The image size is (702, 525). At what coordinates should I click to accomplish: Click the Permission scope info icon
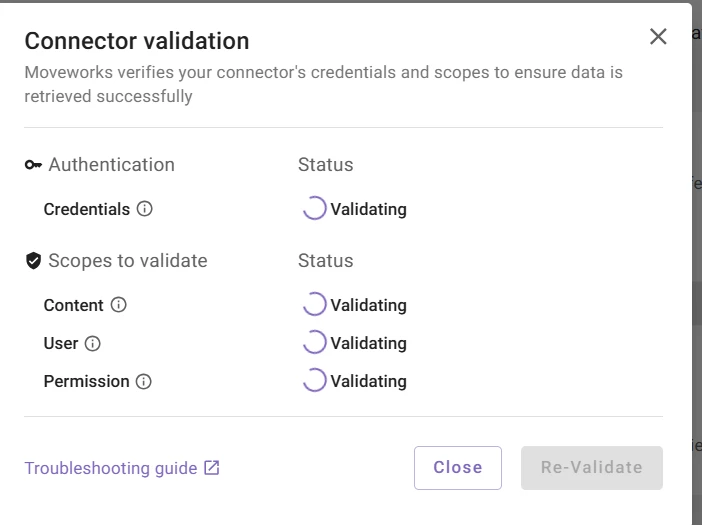point(143,381)
